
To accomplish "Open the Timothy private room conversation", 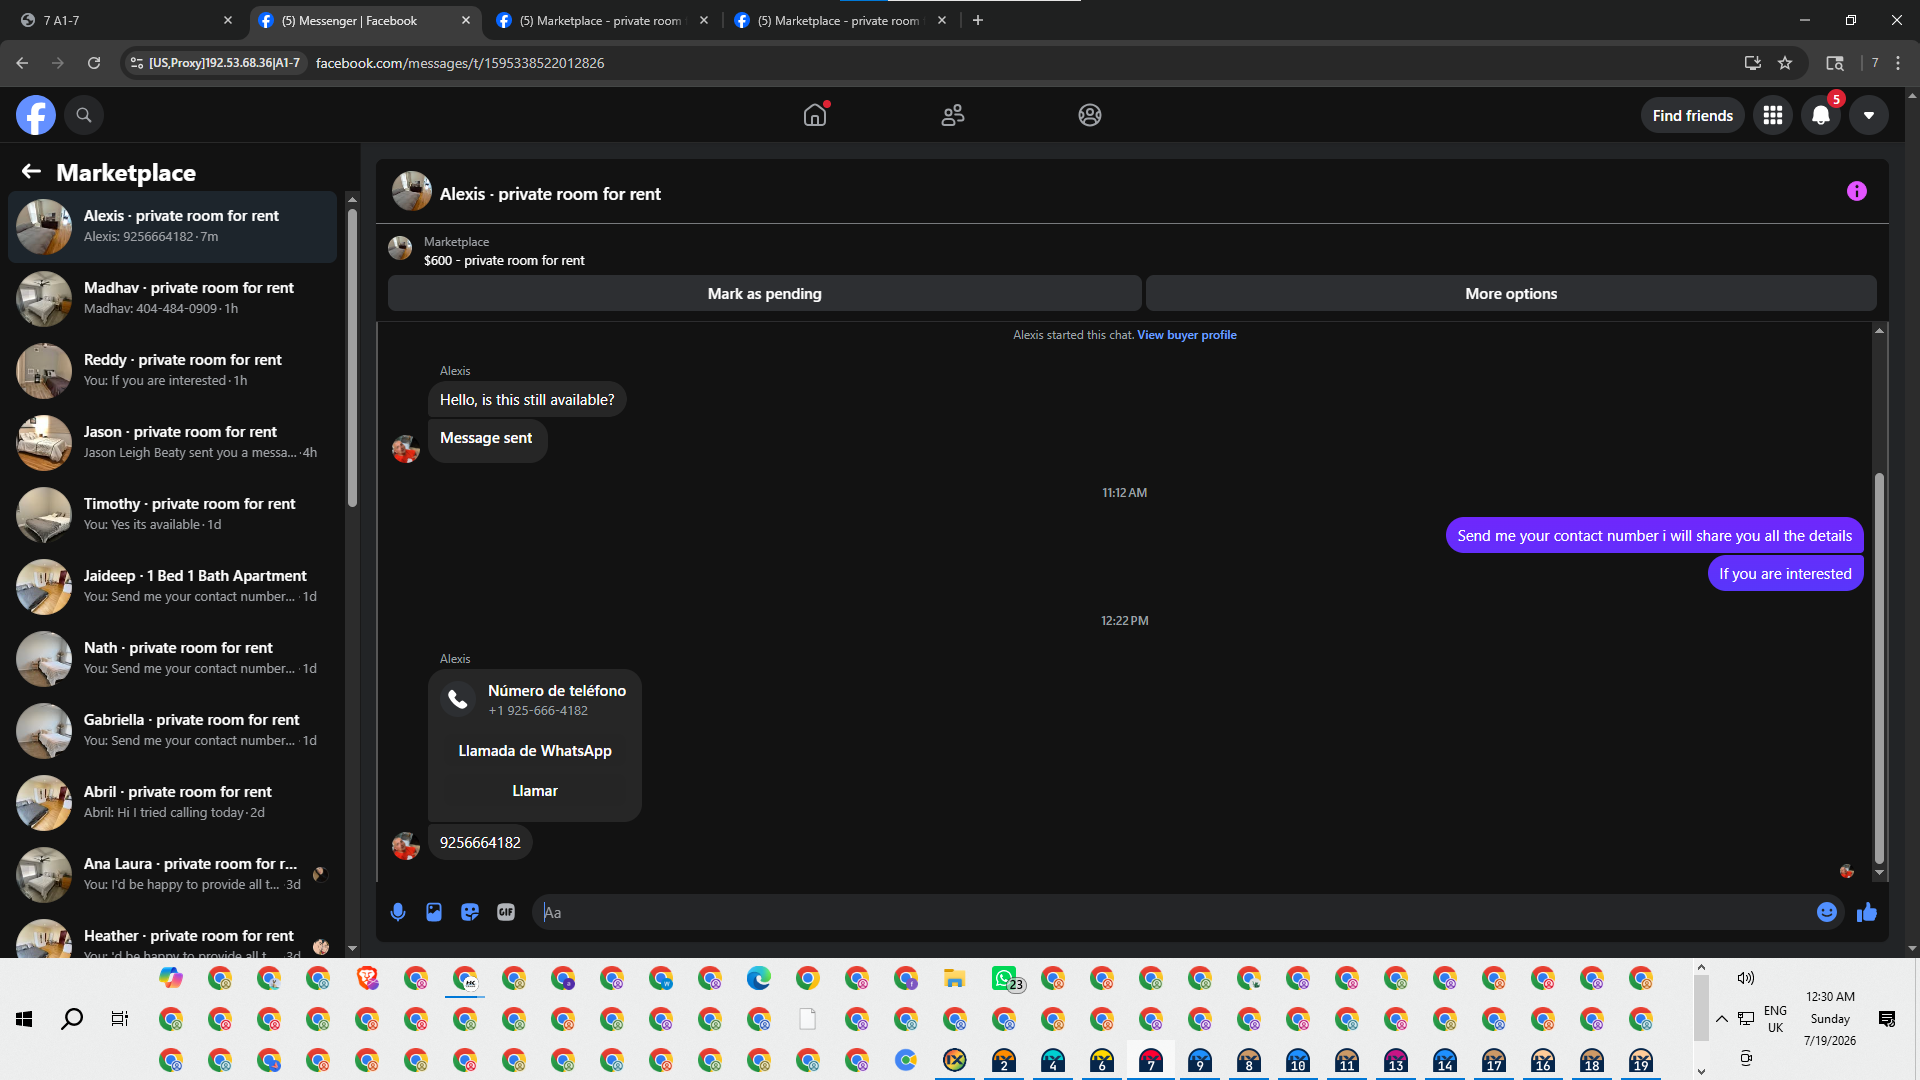I will click(172, 515).
